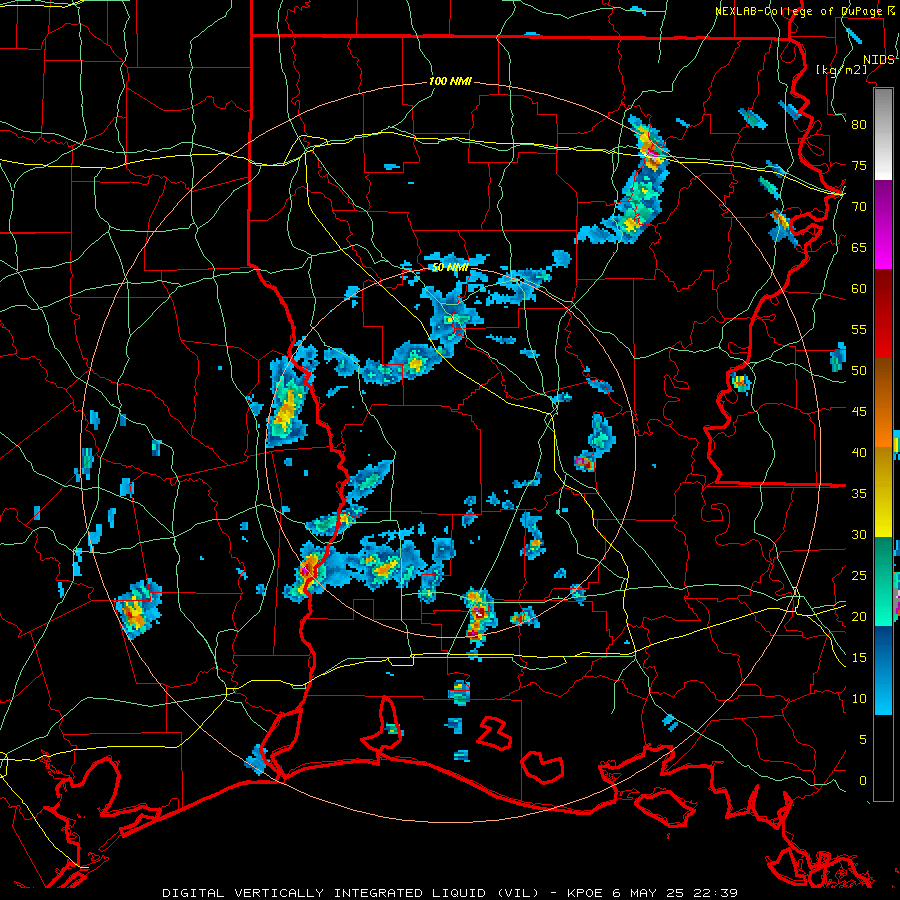
Task: Click the bottom VIL product title caption
Action: pos(449,893)
